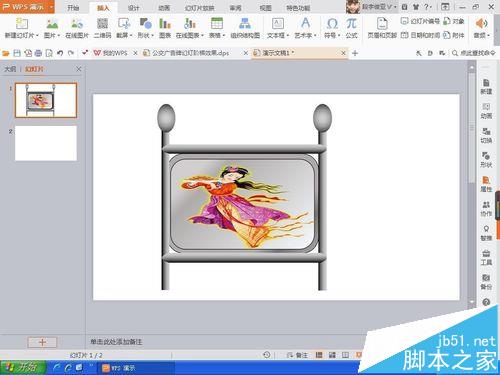Click Header and Footer (页眉和页脚) icon
Viewport: 500px width, 375px height.
pos(382,24)
